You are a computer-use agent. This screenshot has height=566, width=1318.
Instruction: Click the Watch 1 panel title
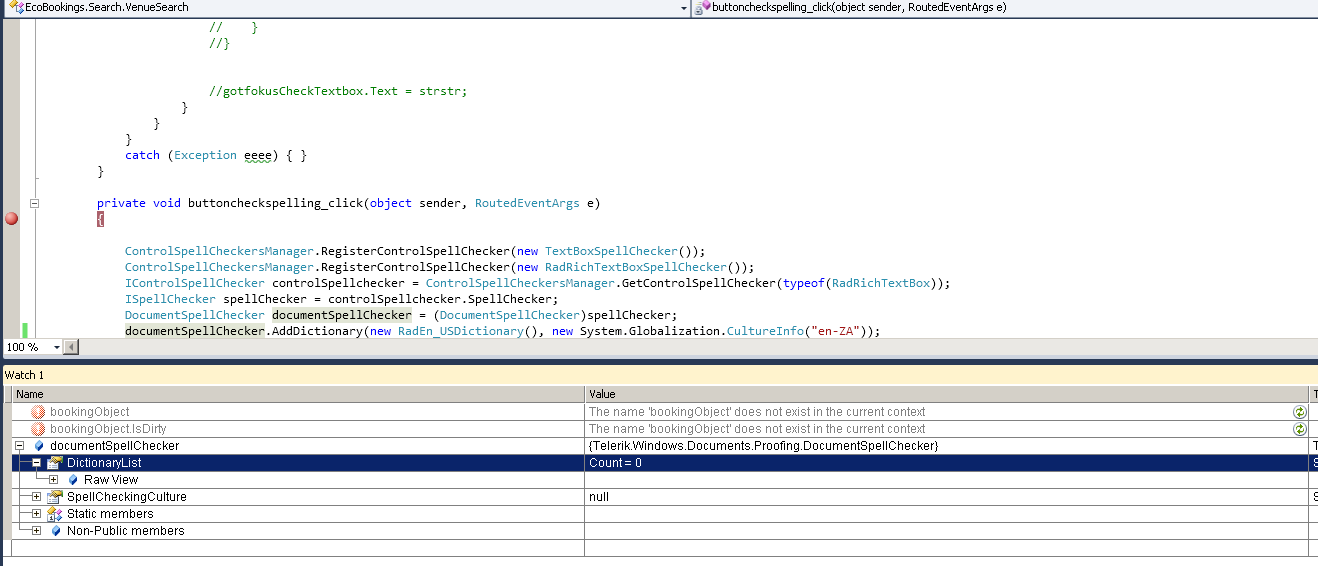point(25,375)
